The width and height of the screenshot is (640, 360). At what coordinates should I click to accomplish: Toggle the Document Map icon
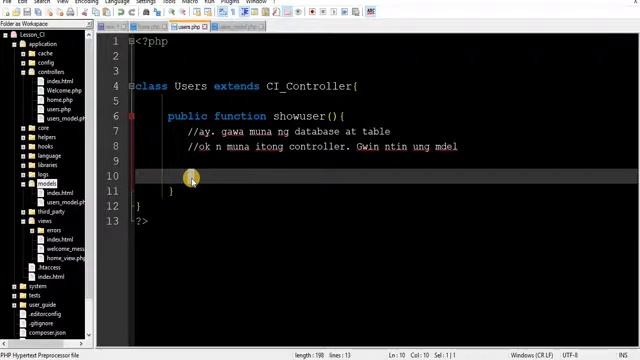click(x=266, y=12)
